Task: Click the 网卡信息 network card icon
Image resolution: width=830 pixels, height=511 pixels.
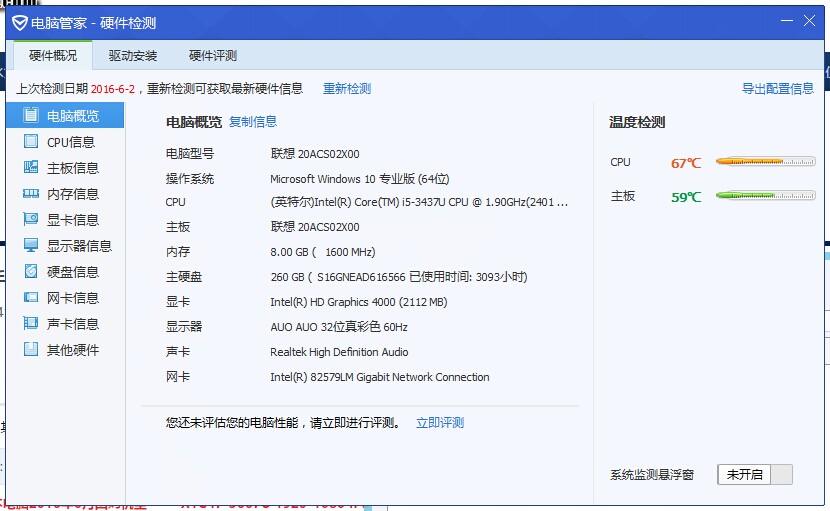Action: coord(31,298)
